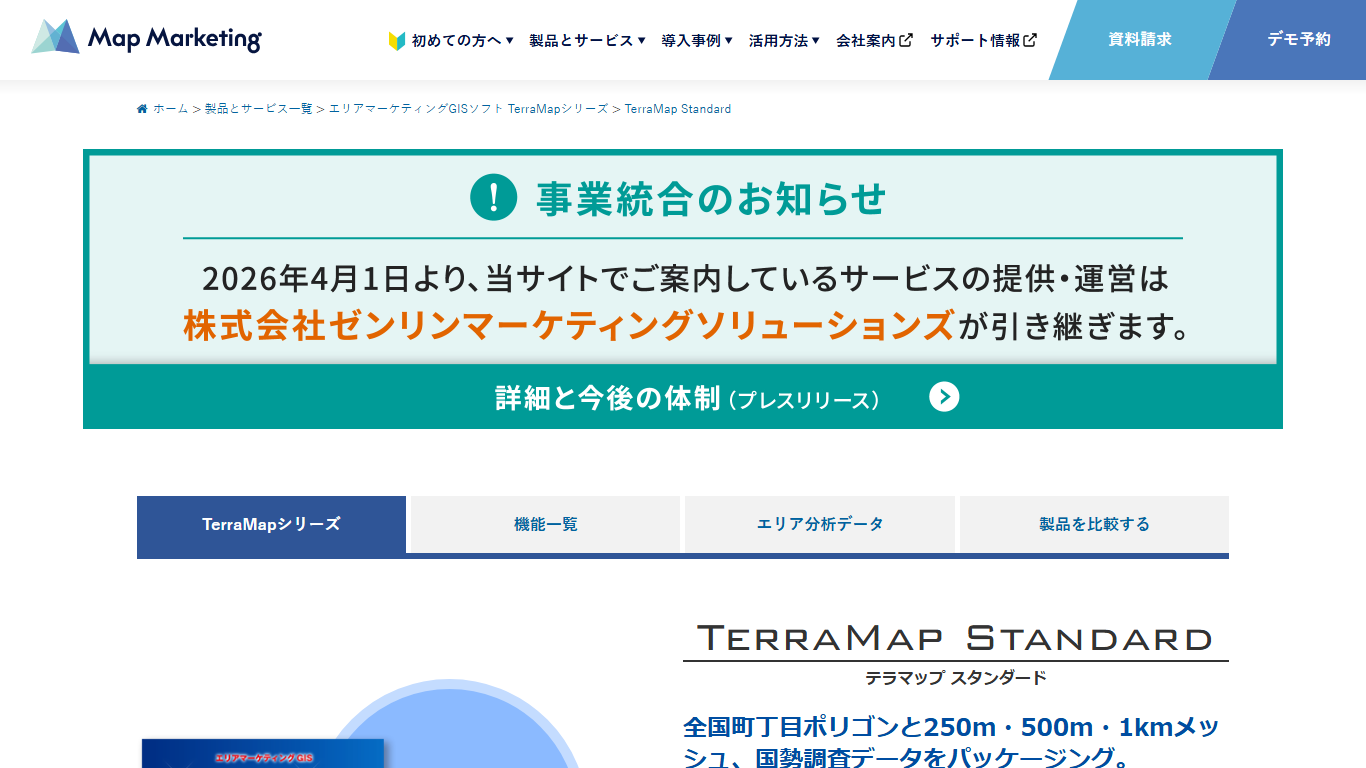Switch to the 機能一覧 tab
1366x768 pixels.
coord(545,524)
